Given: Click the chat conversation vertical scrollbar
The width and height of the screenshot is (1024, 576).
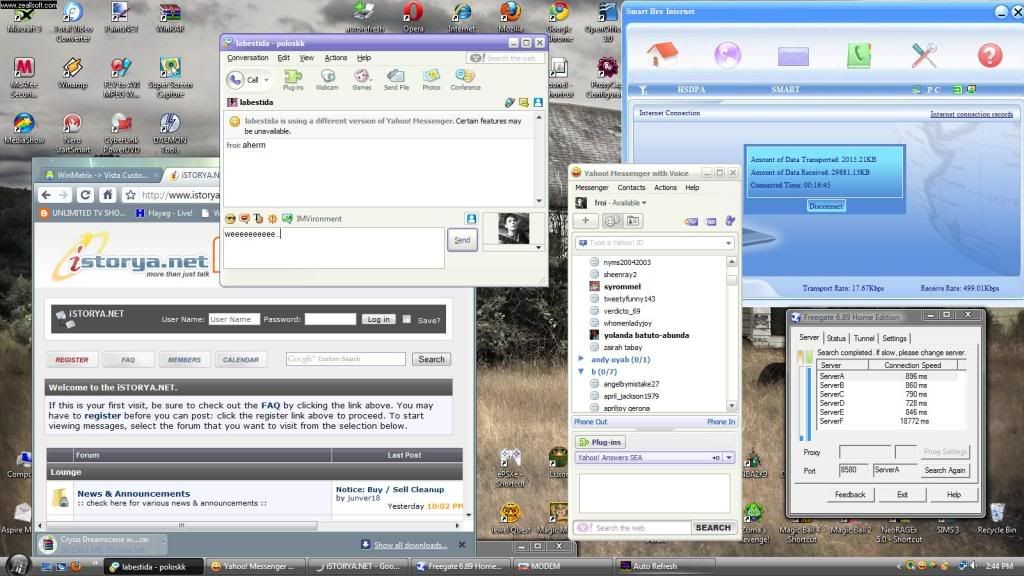Looking at the screenshot, I should pyautogui.click(x=539, y=159).
